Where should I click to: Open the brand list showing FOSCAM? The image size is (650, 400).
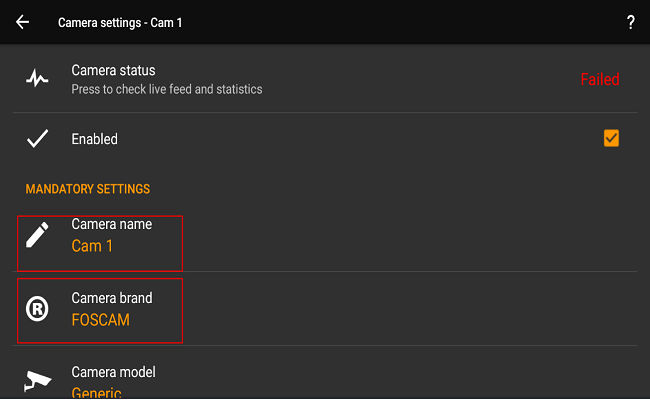(100, 321)
